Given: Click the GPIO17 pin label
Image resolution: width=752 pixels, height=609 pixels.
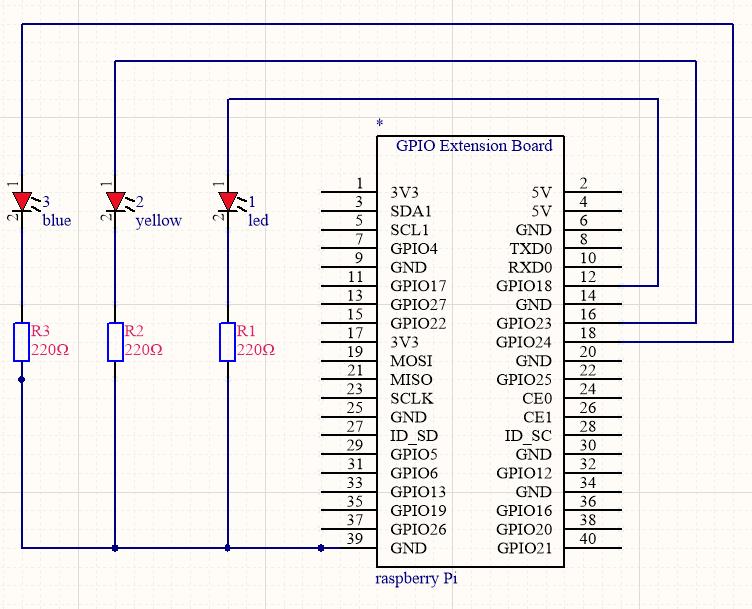Looking at the screenshot, I should click(418, 286).
